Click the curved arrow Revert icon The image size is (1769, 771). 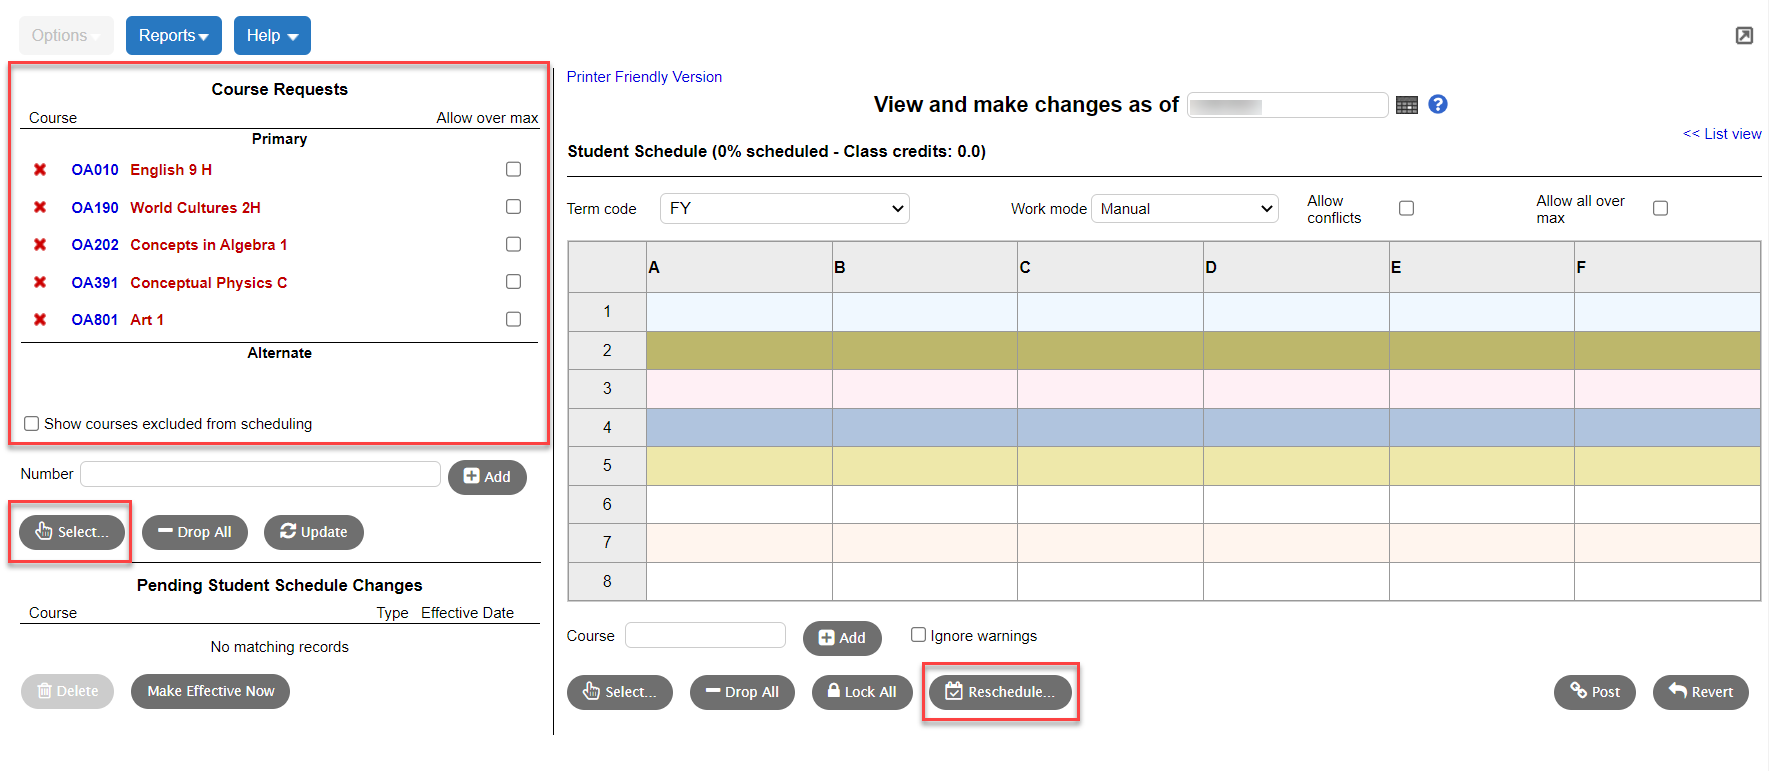pyautogui.click(x=1677, y=691)
